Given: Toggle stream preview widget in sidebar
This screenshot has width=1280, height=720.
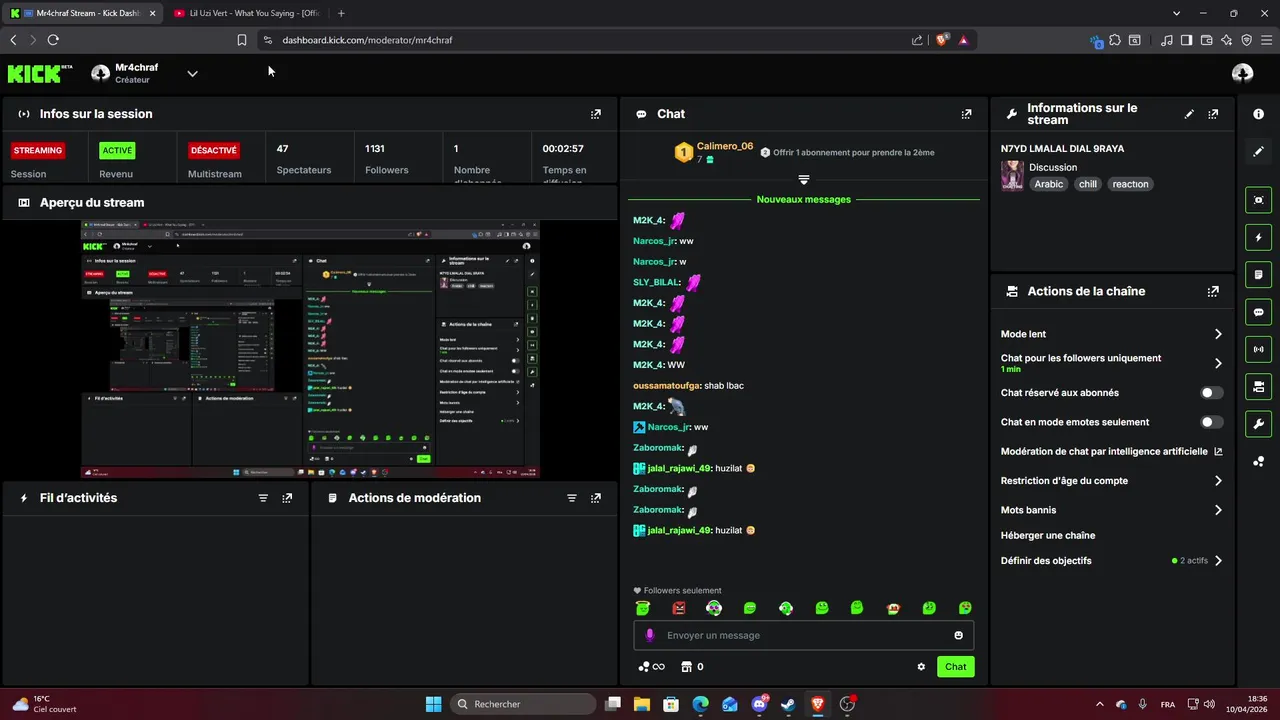Looking at the screenshot, I should [x=1258, y=200].
